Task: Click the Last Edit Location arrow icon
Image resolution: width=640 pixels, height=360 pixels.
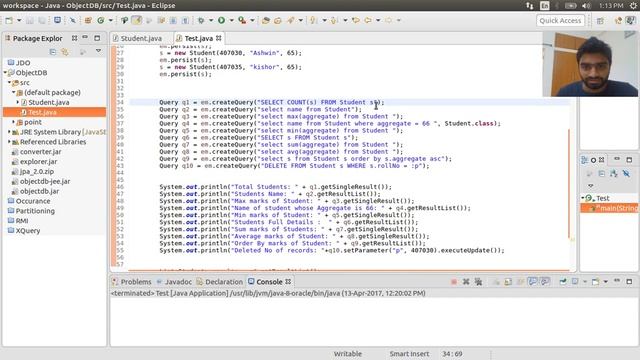Action: (x=356, y=20)
